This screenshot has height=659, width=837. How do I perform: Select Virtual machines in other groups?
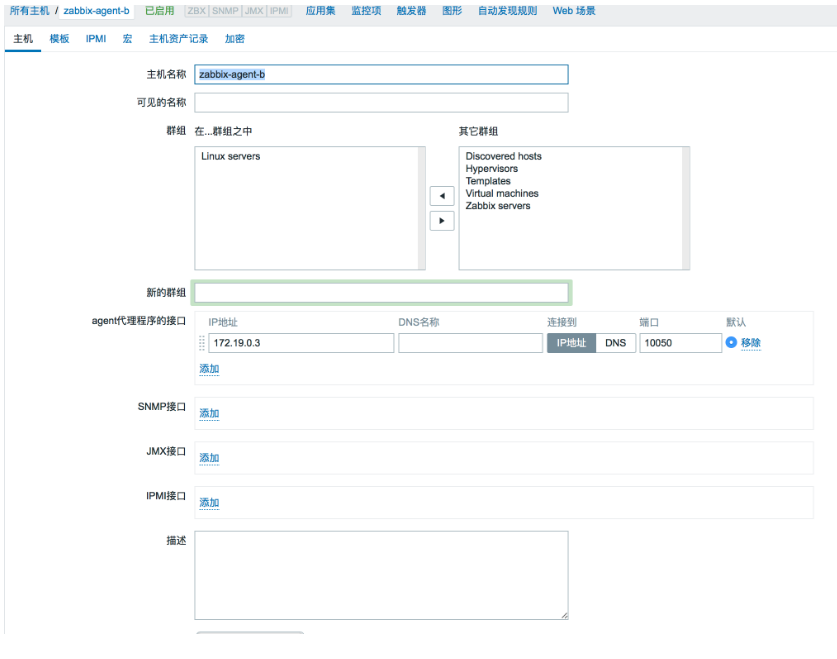(502, 193)
